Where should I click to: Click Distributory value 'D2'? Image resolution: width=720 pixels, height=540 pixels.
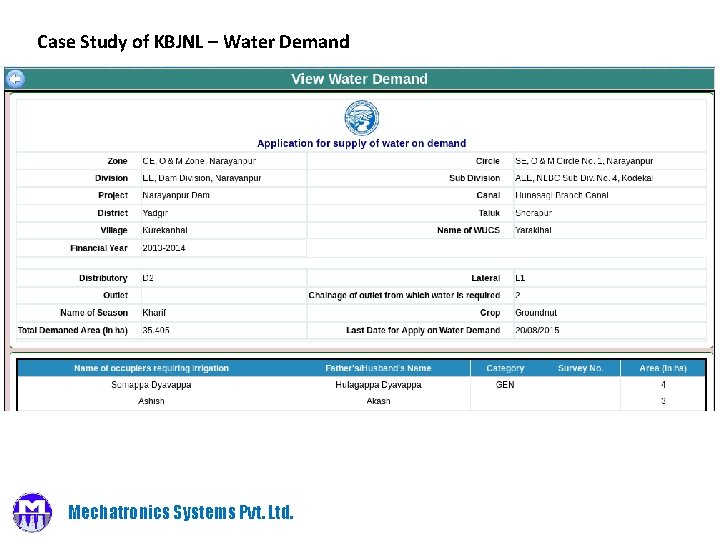[148, 278]
